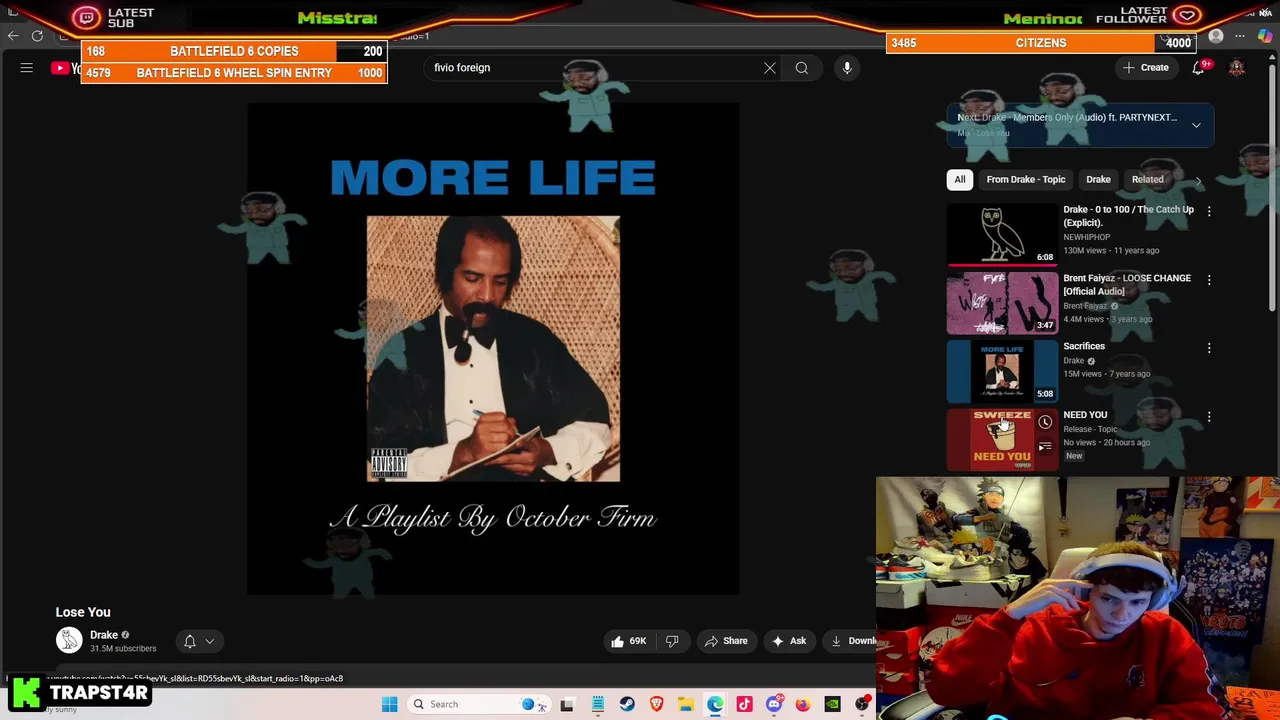Open the Sacrifices title link
1280x720 pixels.
pyautogui.click(x=1084, y=346)
